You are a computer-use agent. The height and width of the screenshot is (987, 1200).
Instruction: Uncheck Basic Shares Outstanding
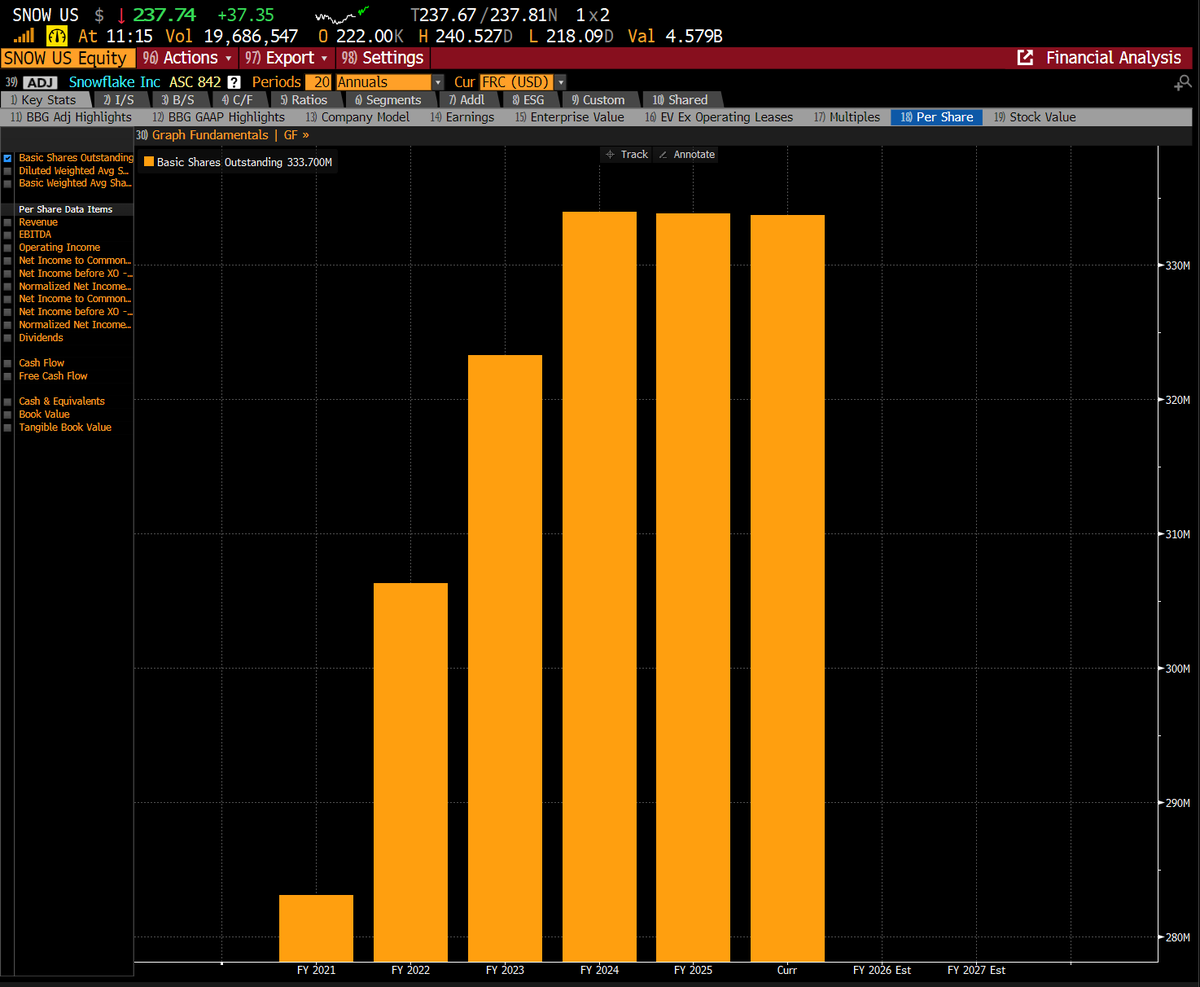coord(7,158)
